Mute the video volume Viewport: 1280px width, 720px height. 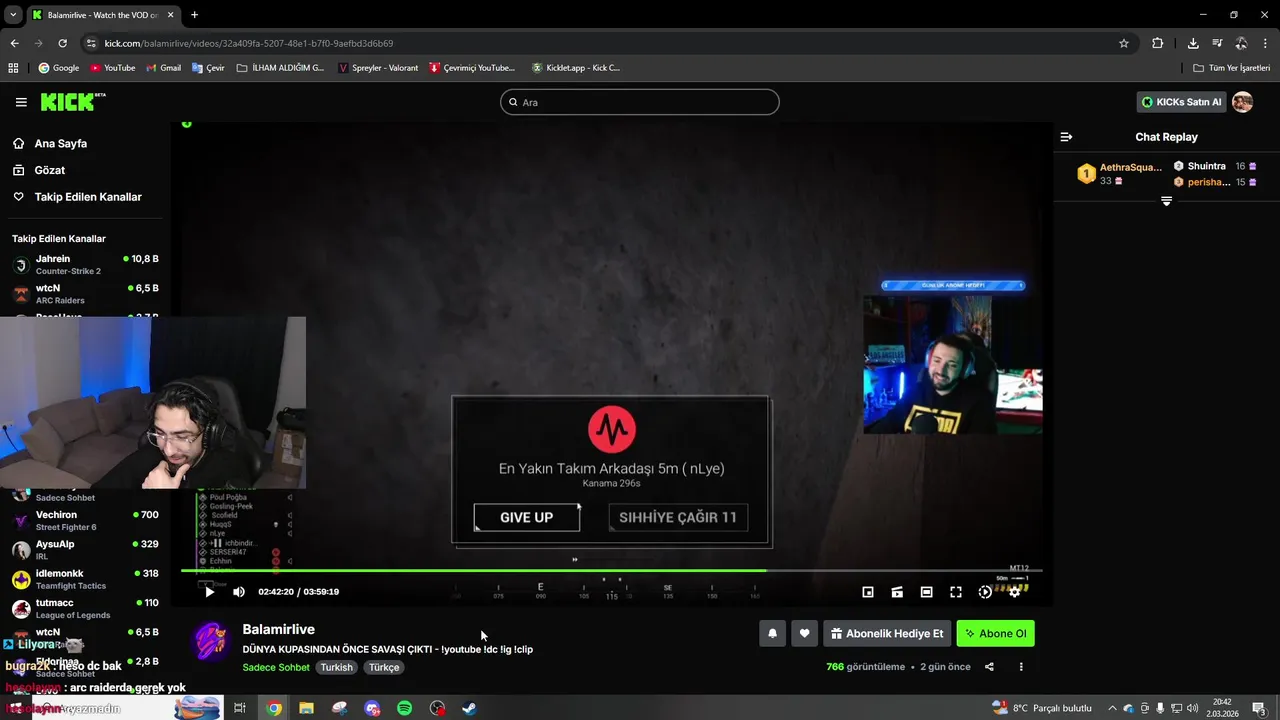pyautogui.click(x=239, y=592)
